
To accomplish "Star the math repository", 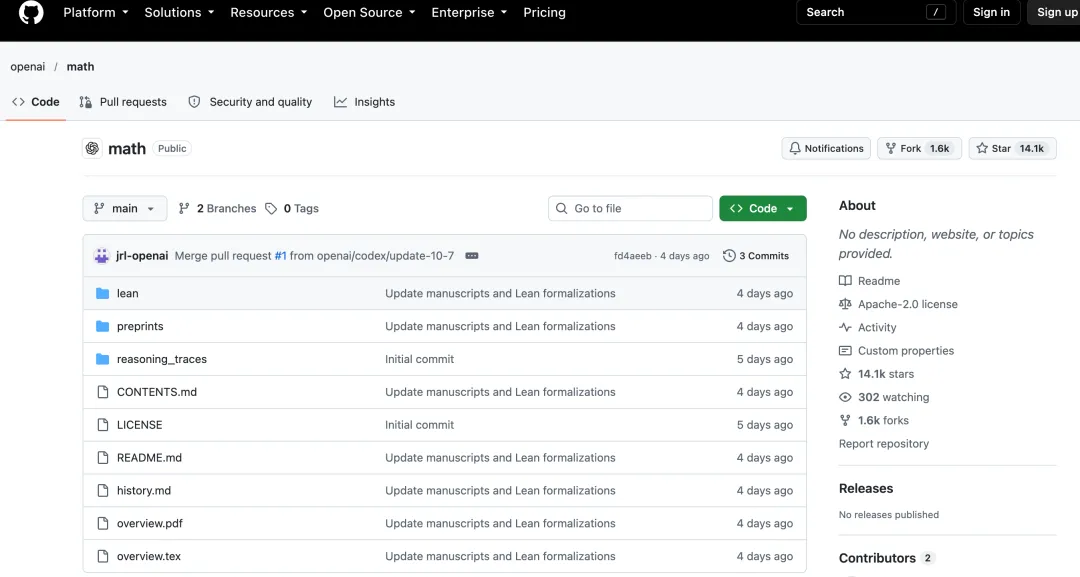I will [x=1012, y=149].
